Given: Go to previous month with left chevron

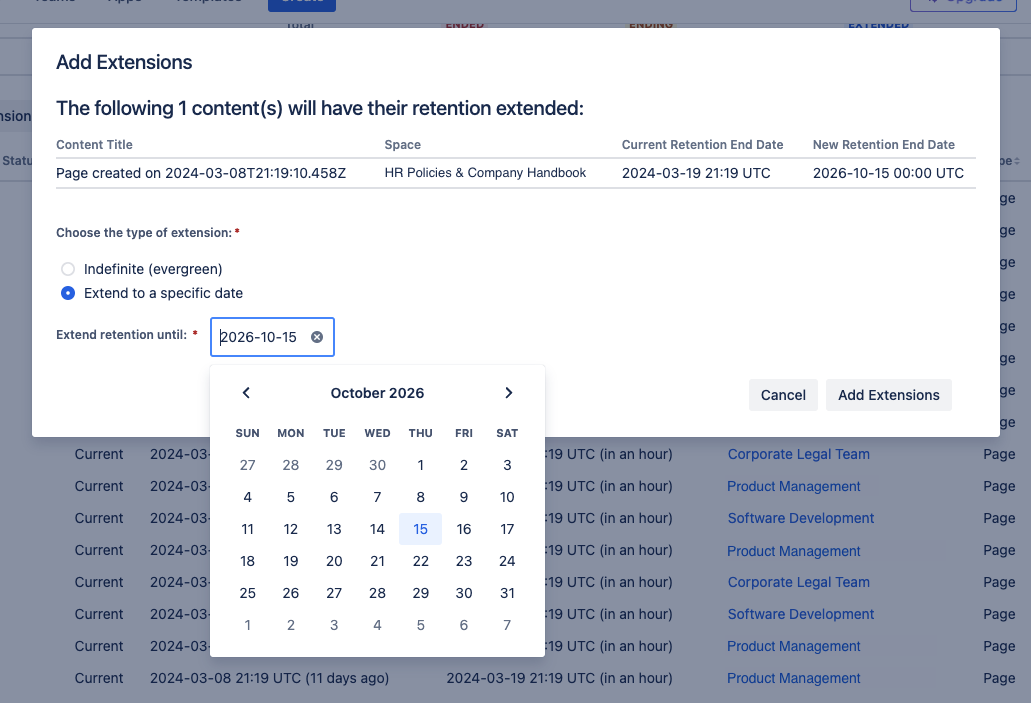Looking at the screenshot, I should coord(246,393).
